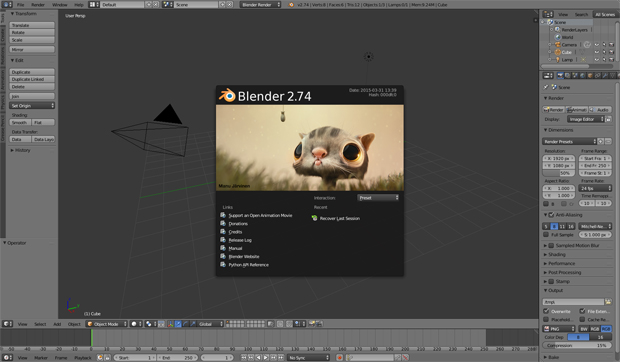Open the 24 fps frame rate dropdown
Image resolution: width=620 pixels, height=362 pixels.
tap(595, 189)
